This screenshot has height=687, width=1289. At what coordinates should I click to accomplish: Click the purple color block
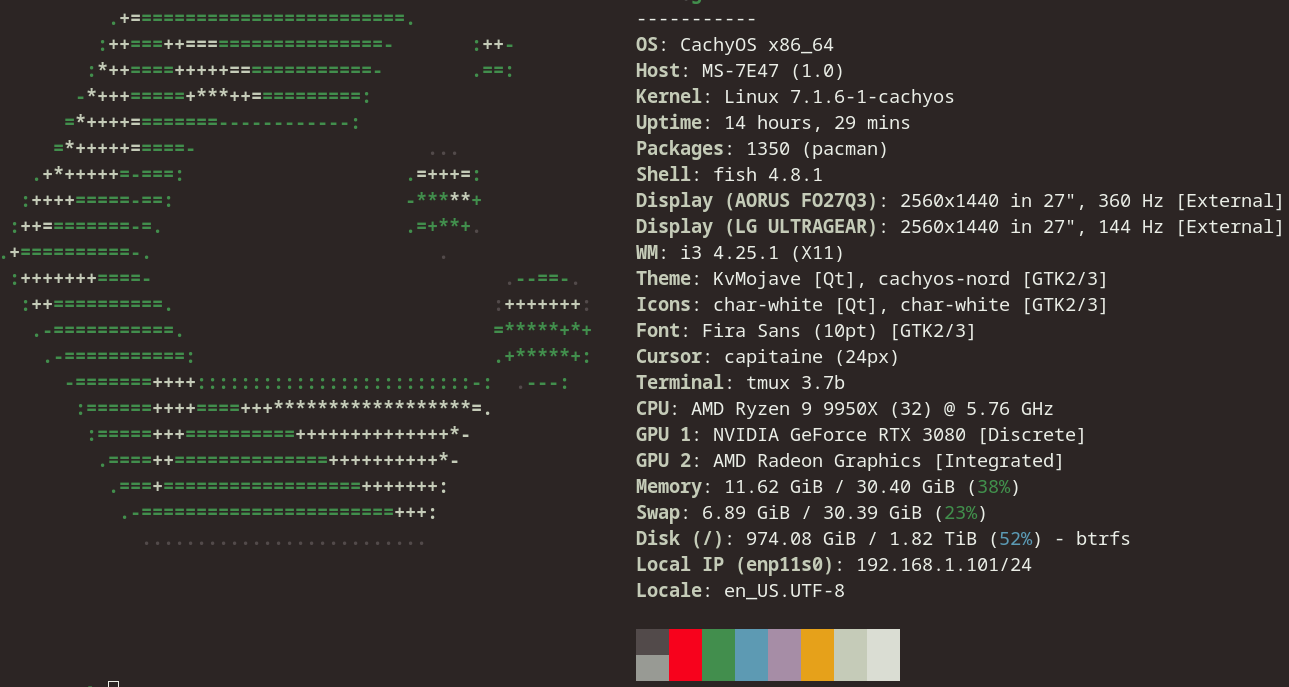tap(784, 655)
